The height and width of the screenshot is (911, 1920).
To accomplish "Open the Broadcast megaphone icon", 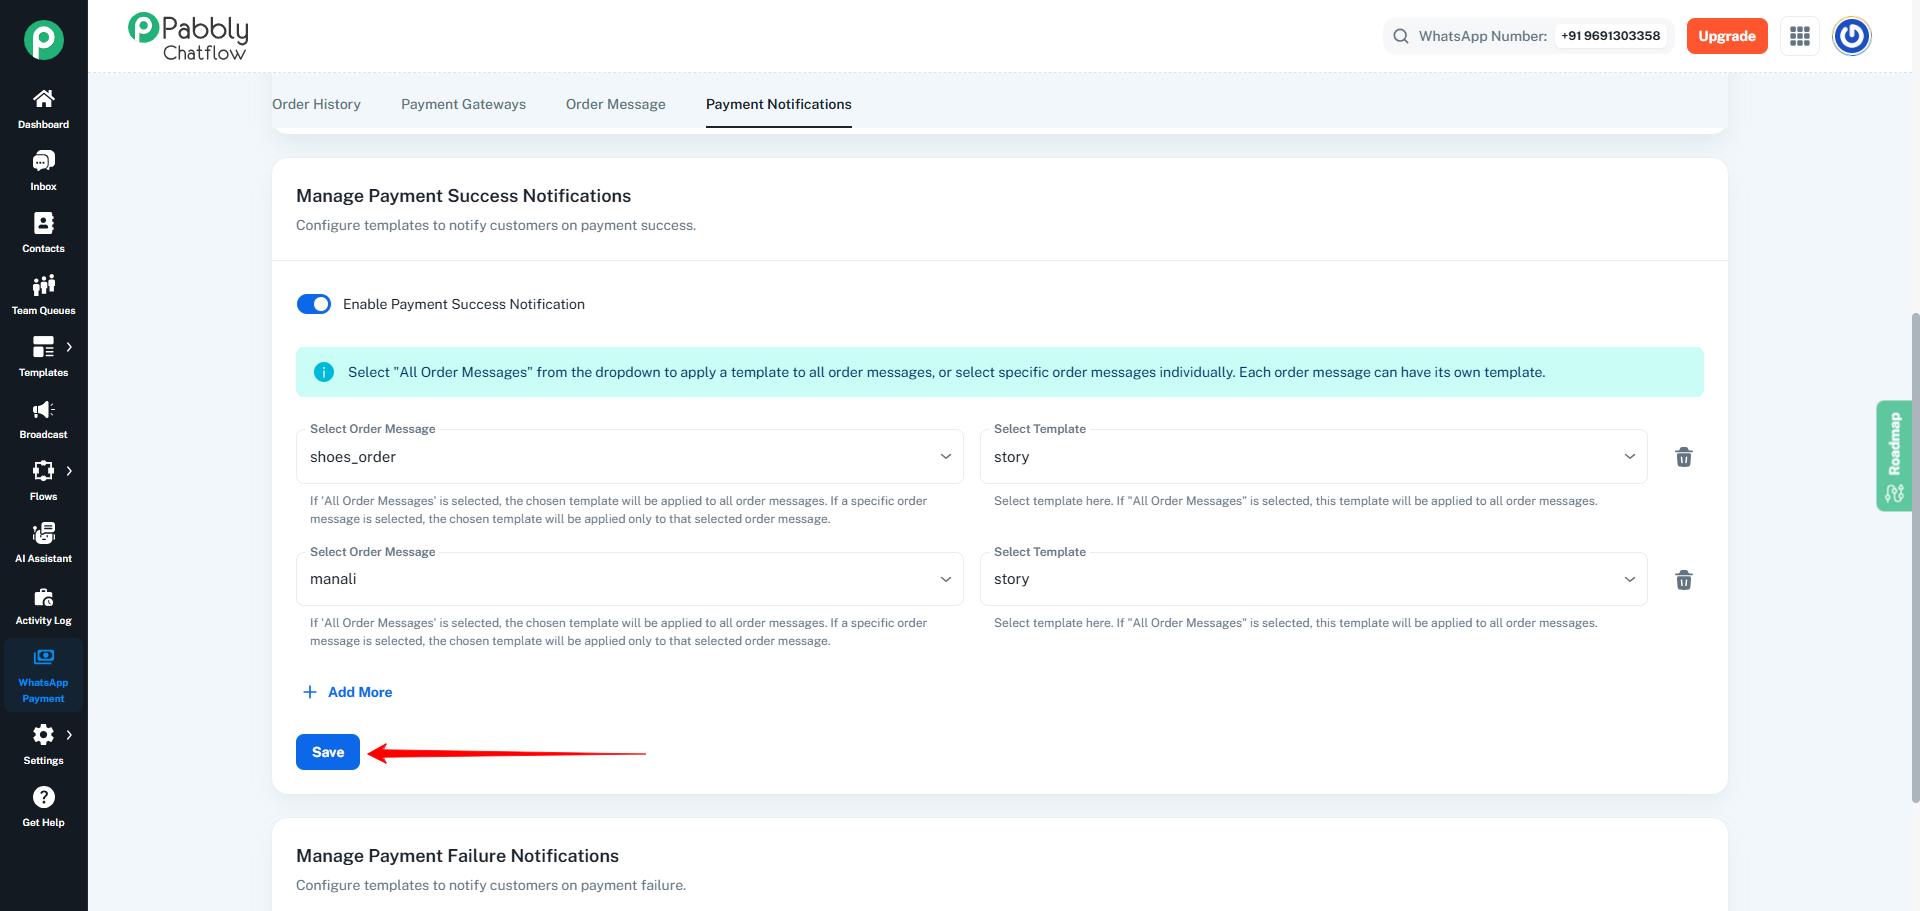I will [44, 409].
